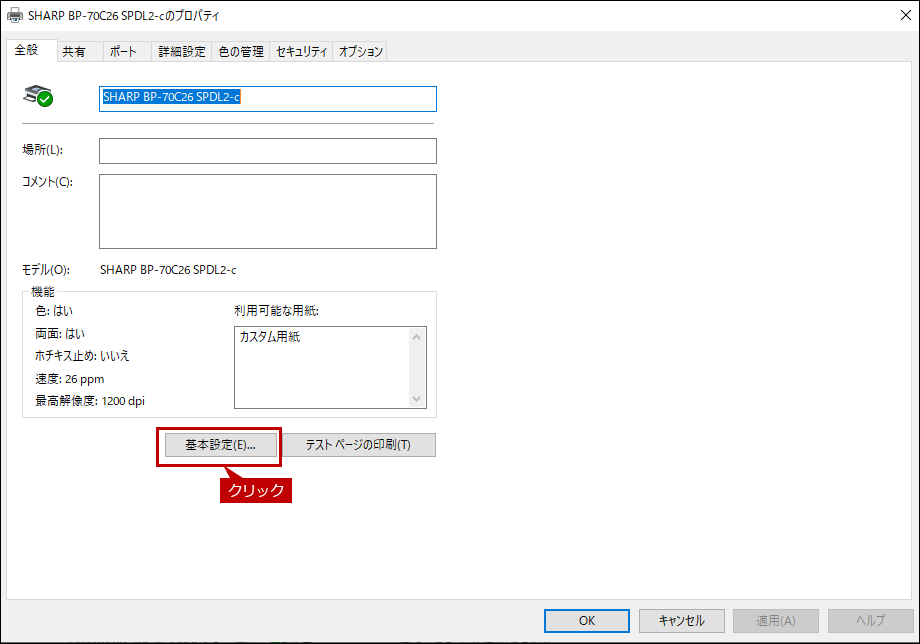Screen dimensions: 920x644
Task: Open 基本設定 printing preferences
Action: (220, 445)
